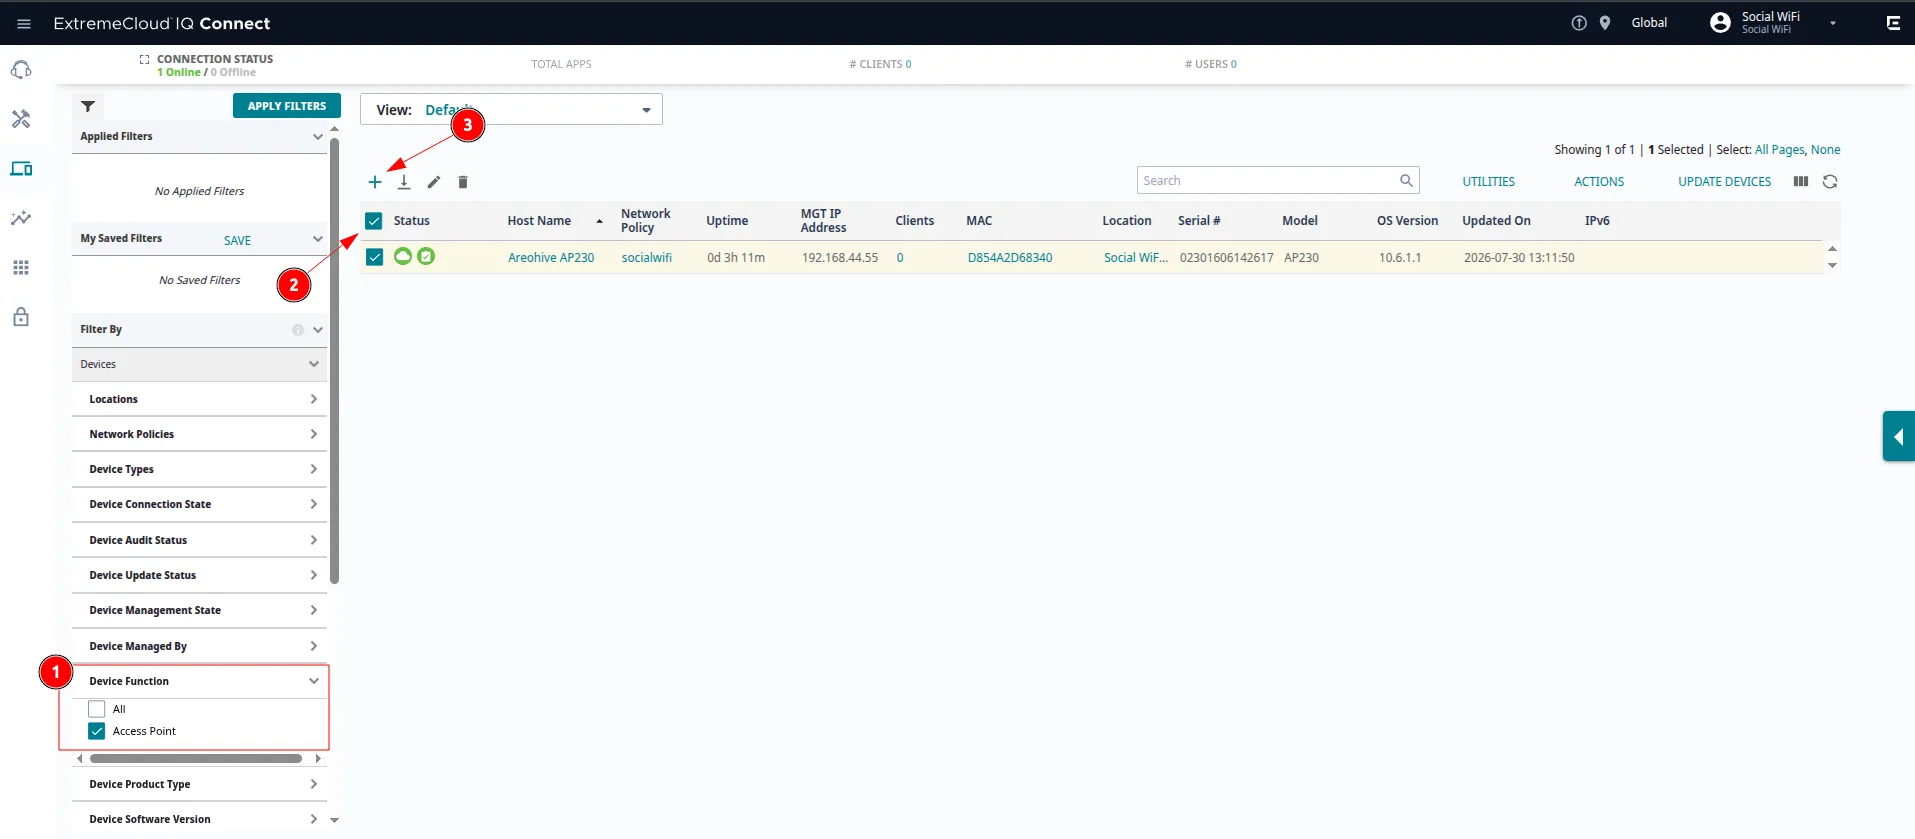The height and width of the screenshot is (839, 1915).
Task: Click the search magnifier icon
Action: [1406, 181]
